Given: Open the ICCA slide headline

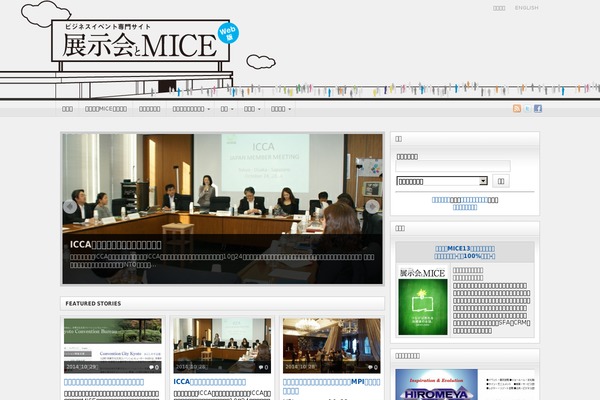Looking at the screenshot, I should 116,245.
